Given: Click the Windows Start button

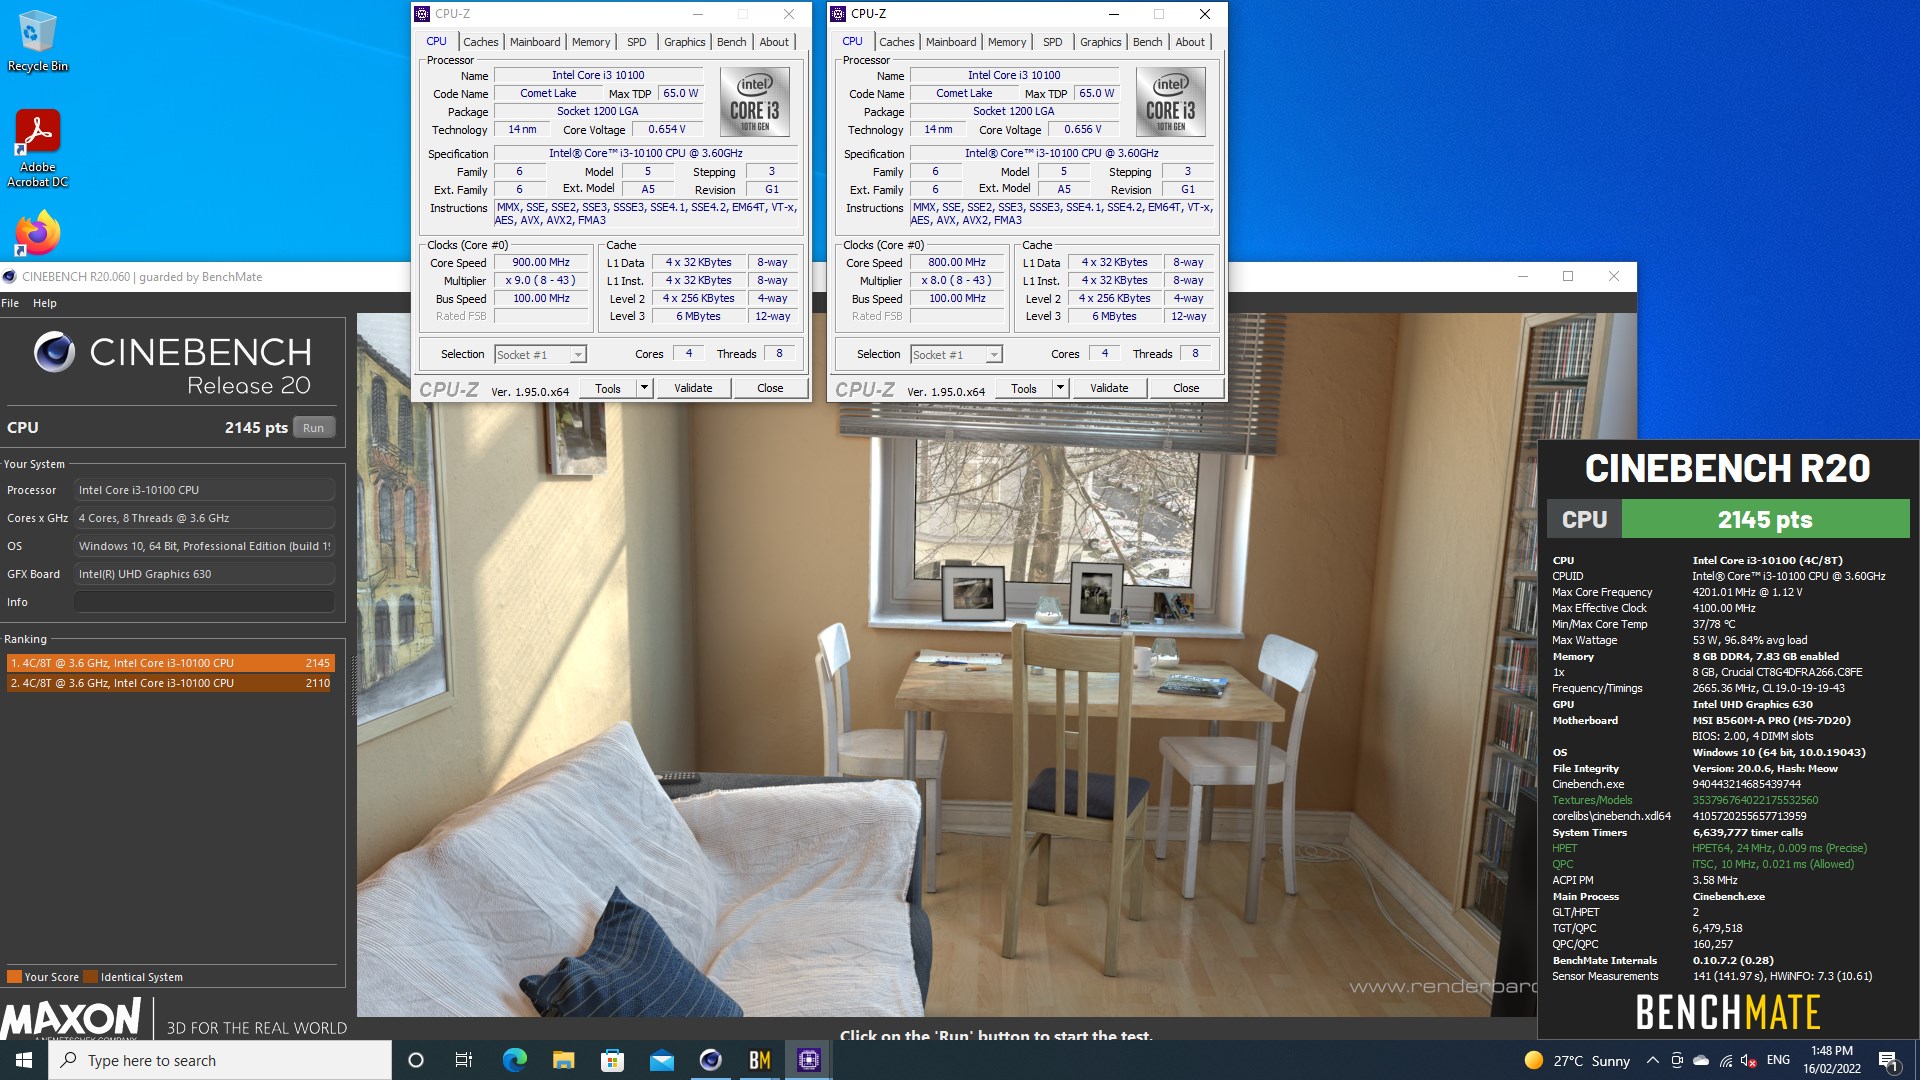Looking at the screenshot, I should coord(24,1060).
